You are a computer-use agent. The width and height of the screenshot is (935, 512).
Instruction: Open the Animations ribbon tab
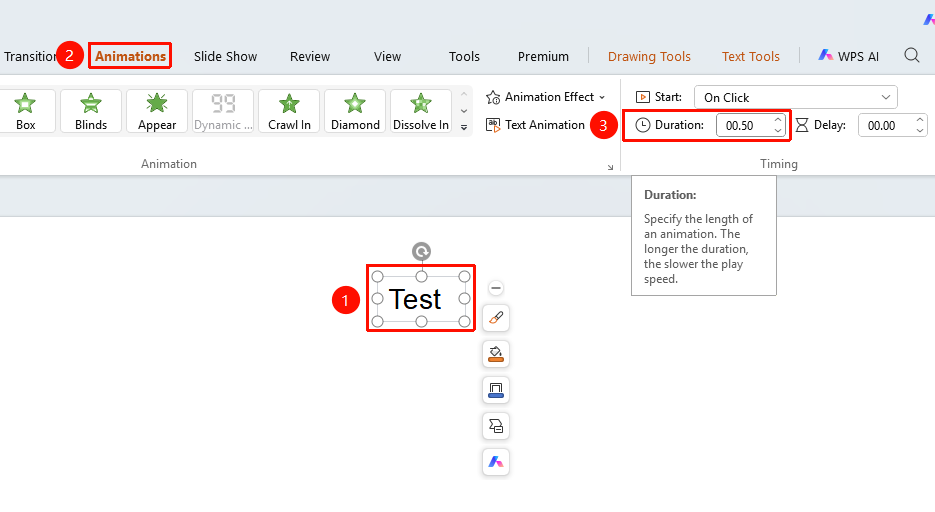(130, 56)
